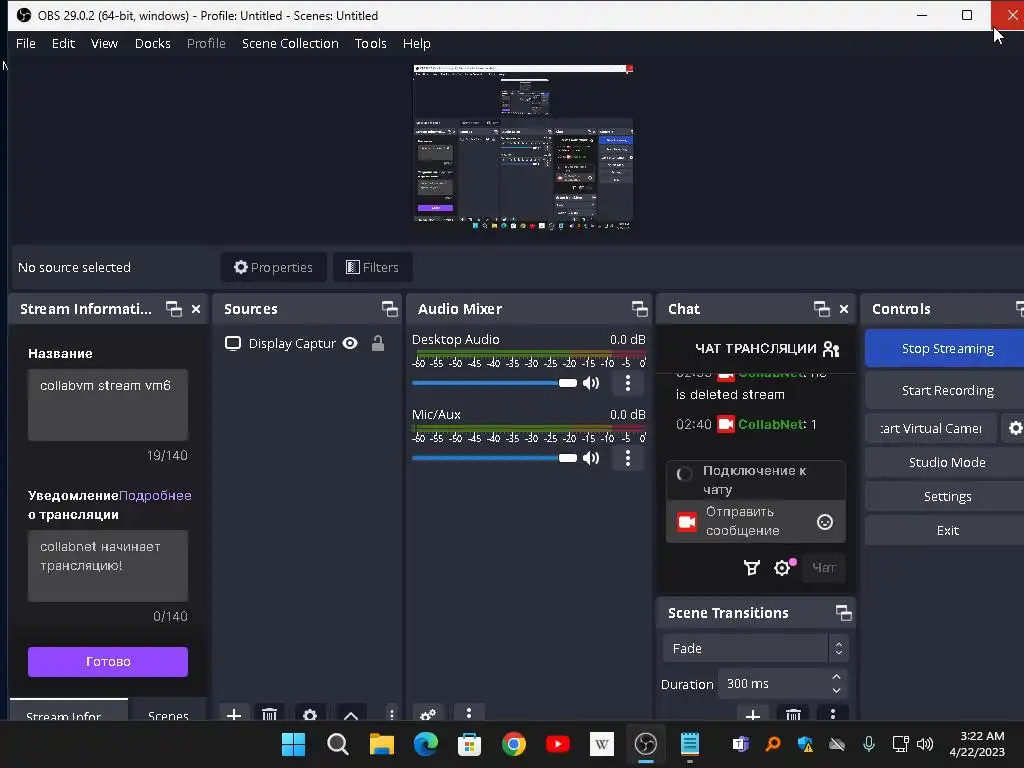Open the emoji picker in chat
The image size is (1024, 768).
(x=825, y=522)
